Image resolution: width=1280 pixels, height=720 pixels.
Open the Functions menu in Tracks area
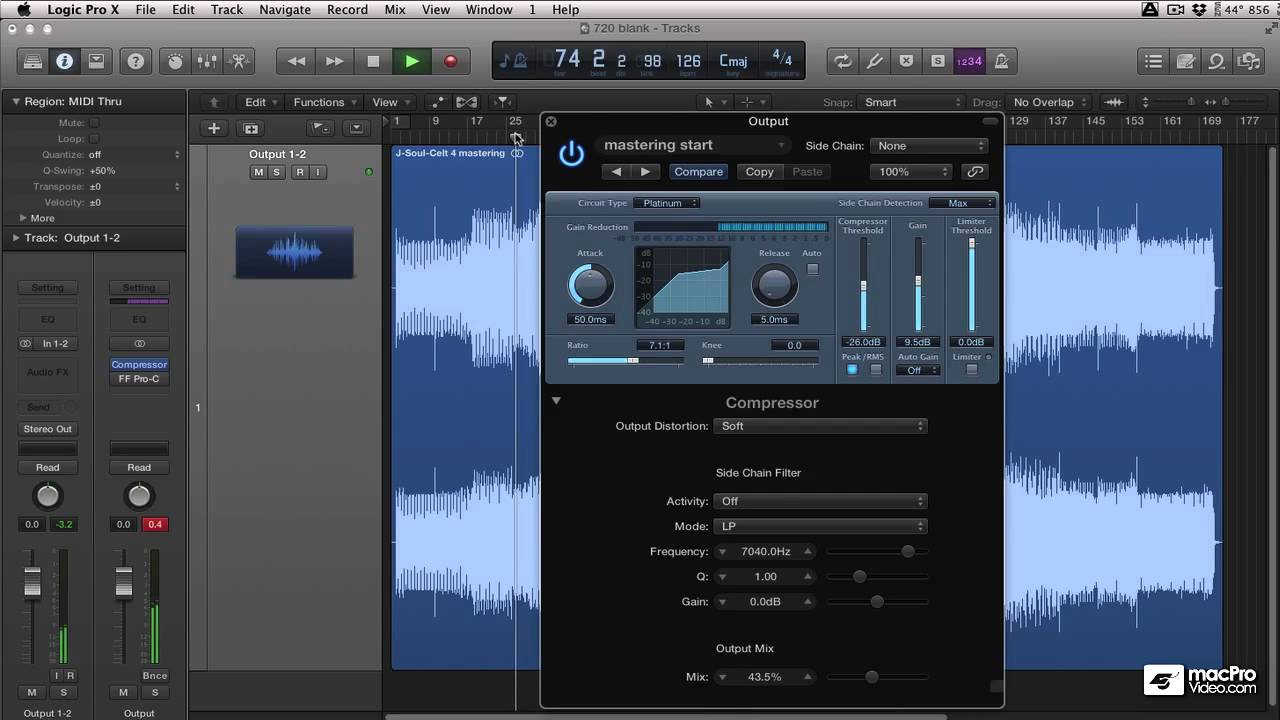[x=324, y=102]
